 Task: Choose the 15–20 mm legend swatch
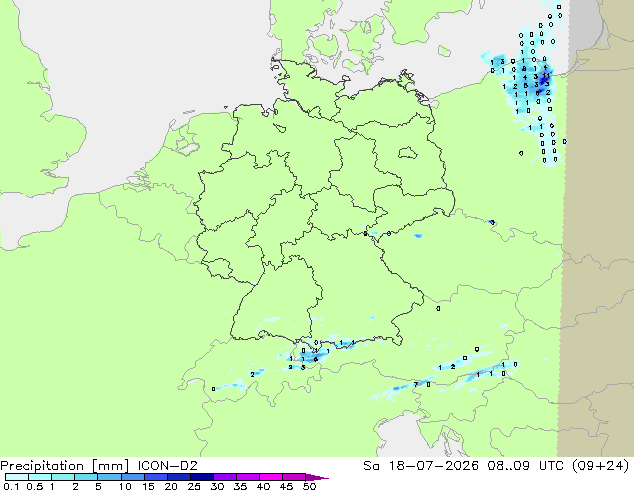pyautogui.click(x=155, y=477)
